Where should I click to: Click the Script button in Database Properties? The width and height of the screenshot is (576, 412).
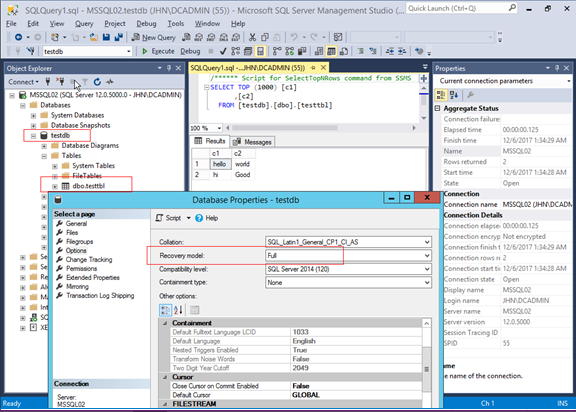tap(169, 218)
